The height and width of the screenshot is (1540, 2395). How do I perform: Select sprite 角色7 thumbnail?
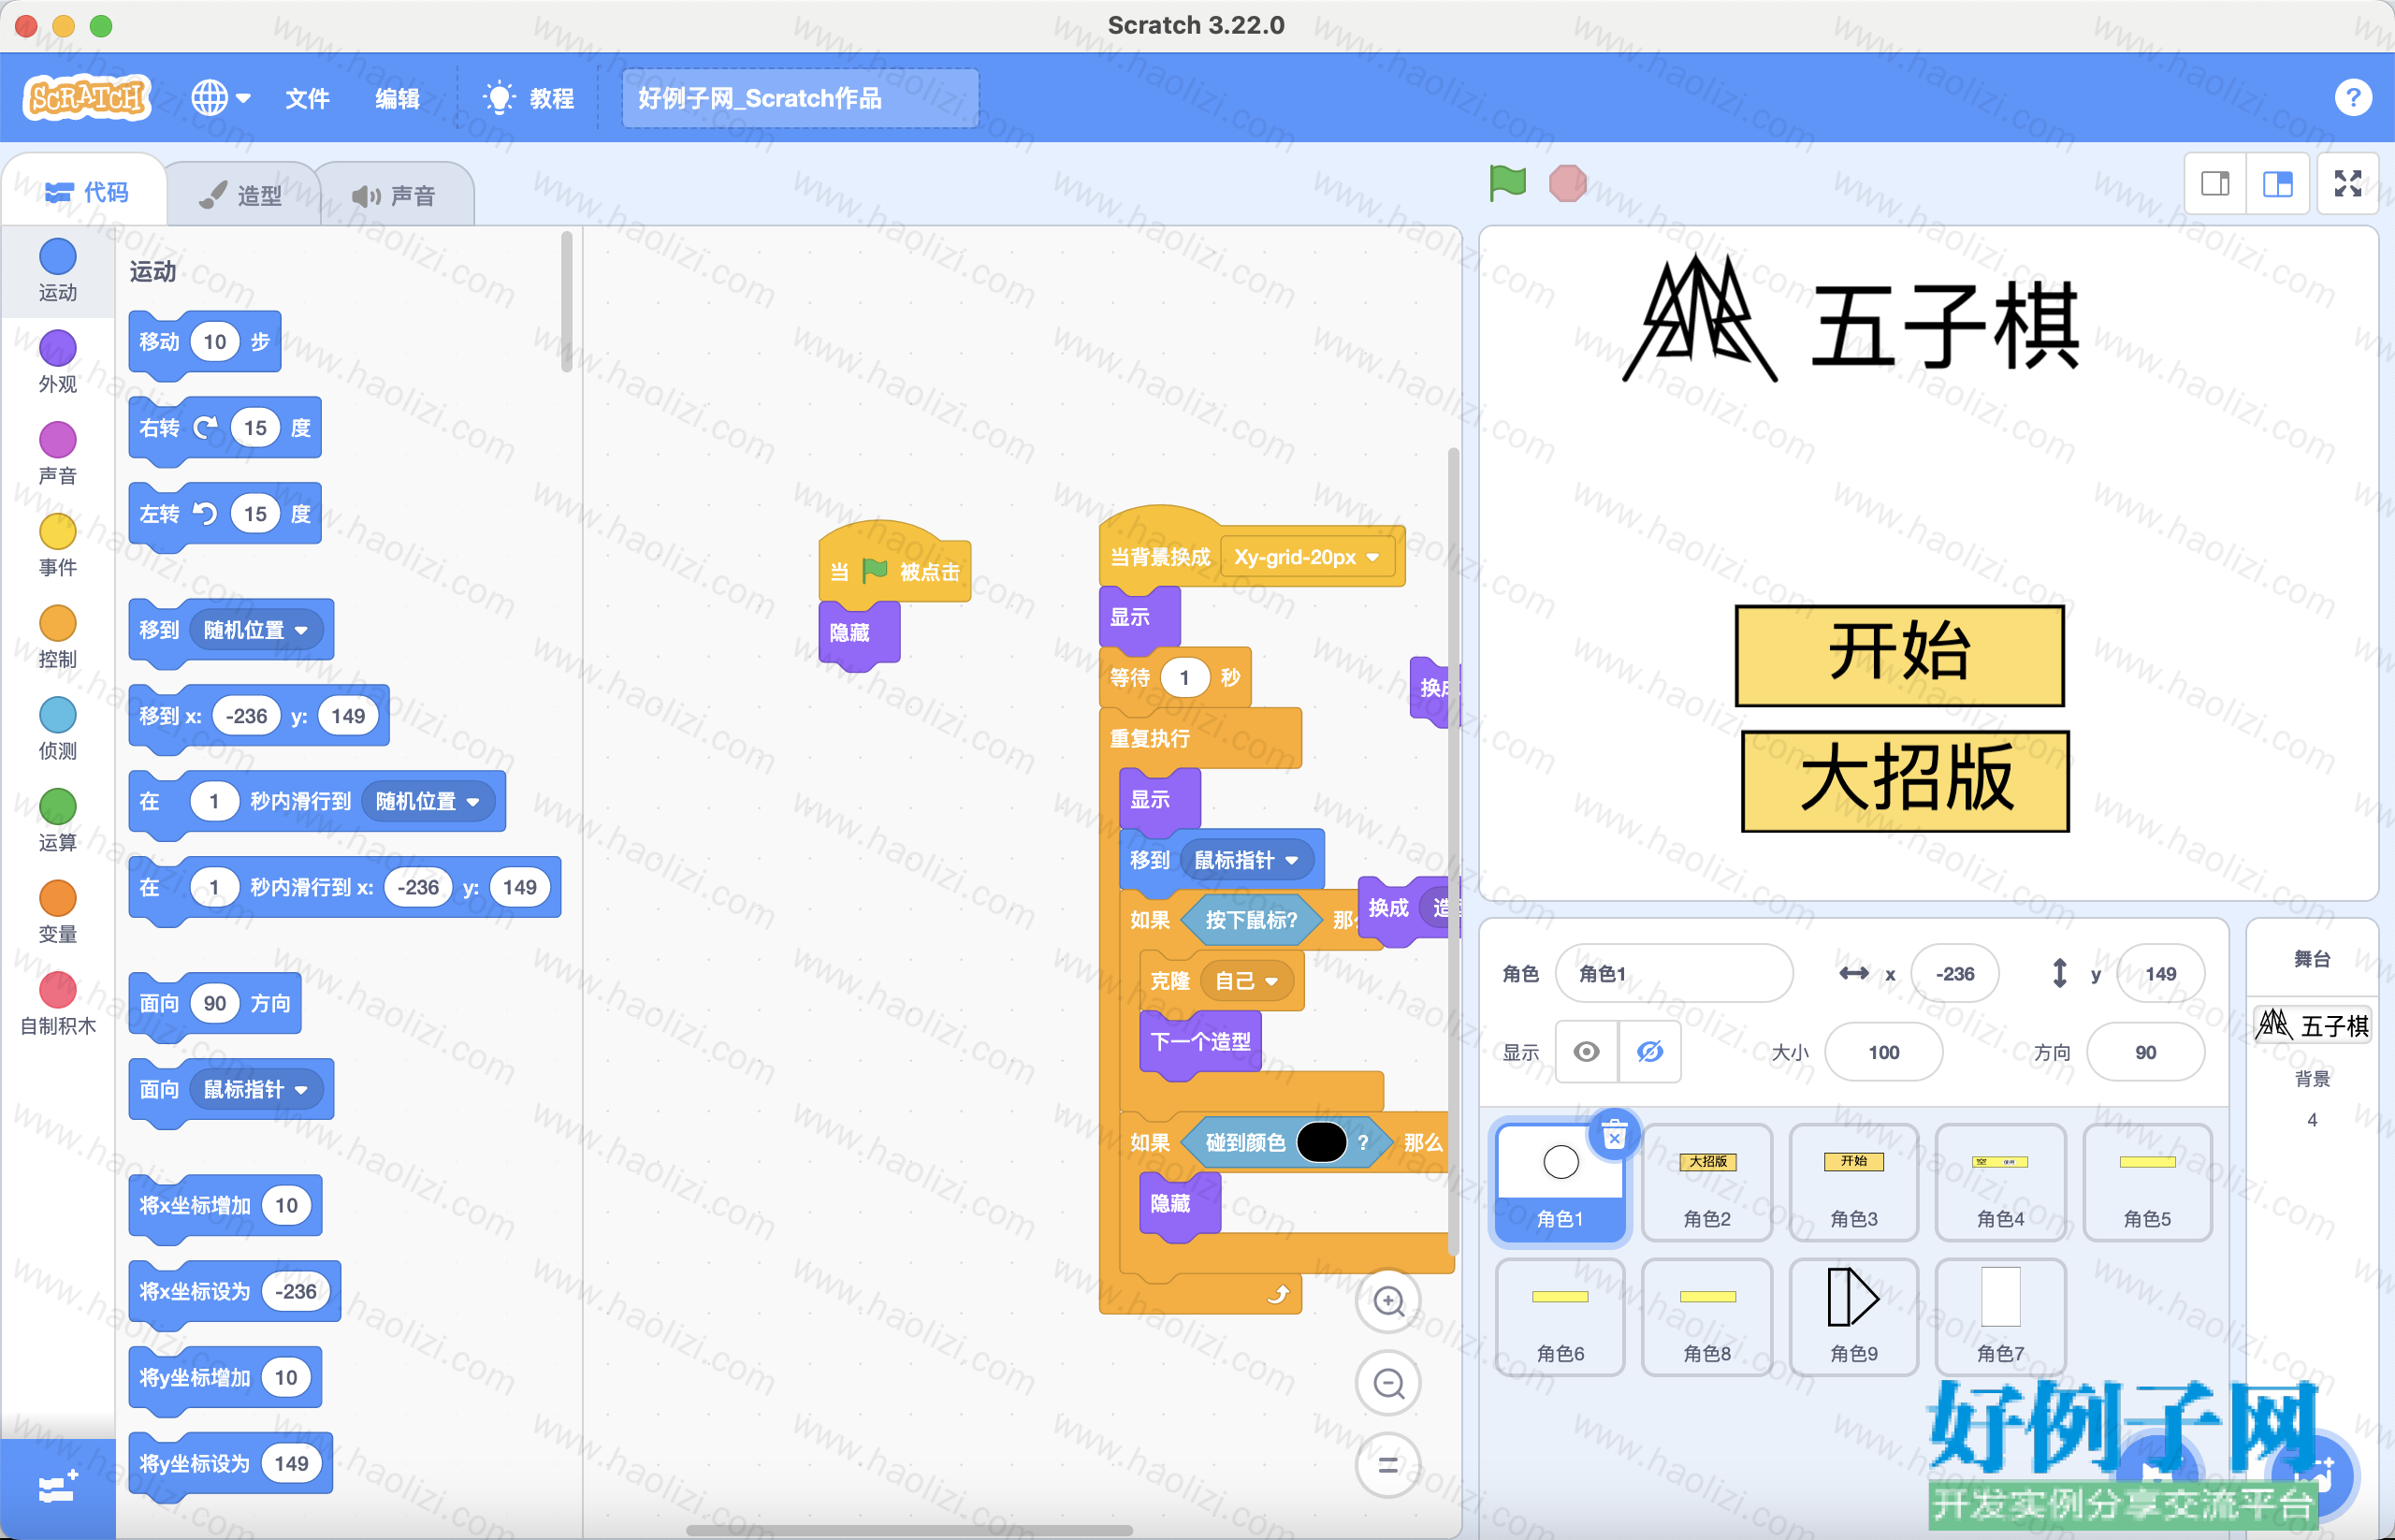tap(2000, 1316)
